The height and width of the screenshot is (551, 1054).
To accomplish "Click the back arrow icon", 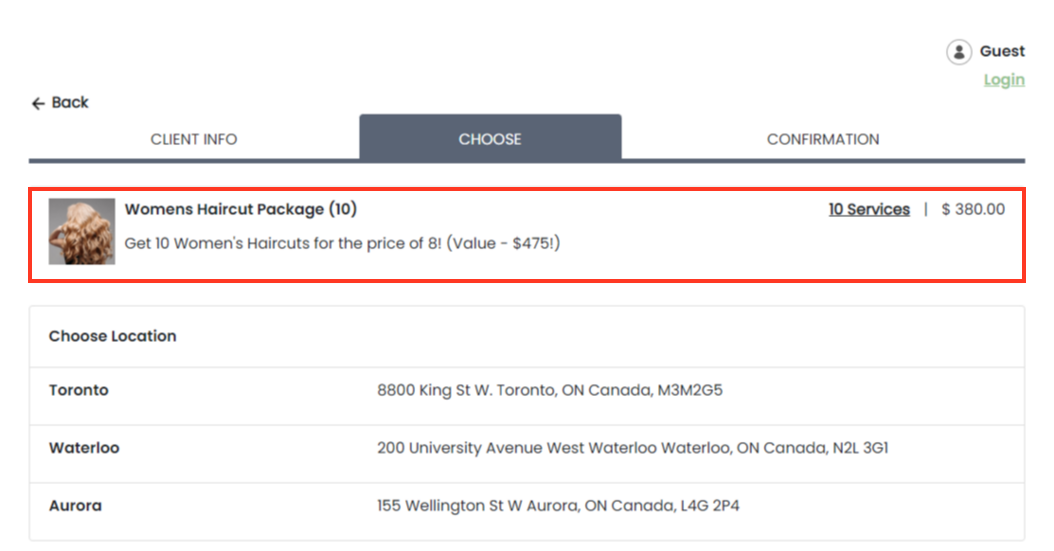I will pos(38,103).
